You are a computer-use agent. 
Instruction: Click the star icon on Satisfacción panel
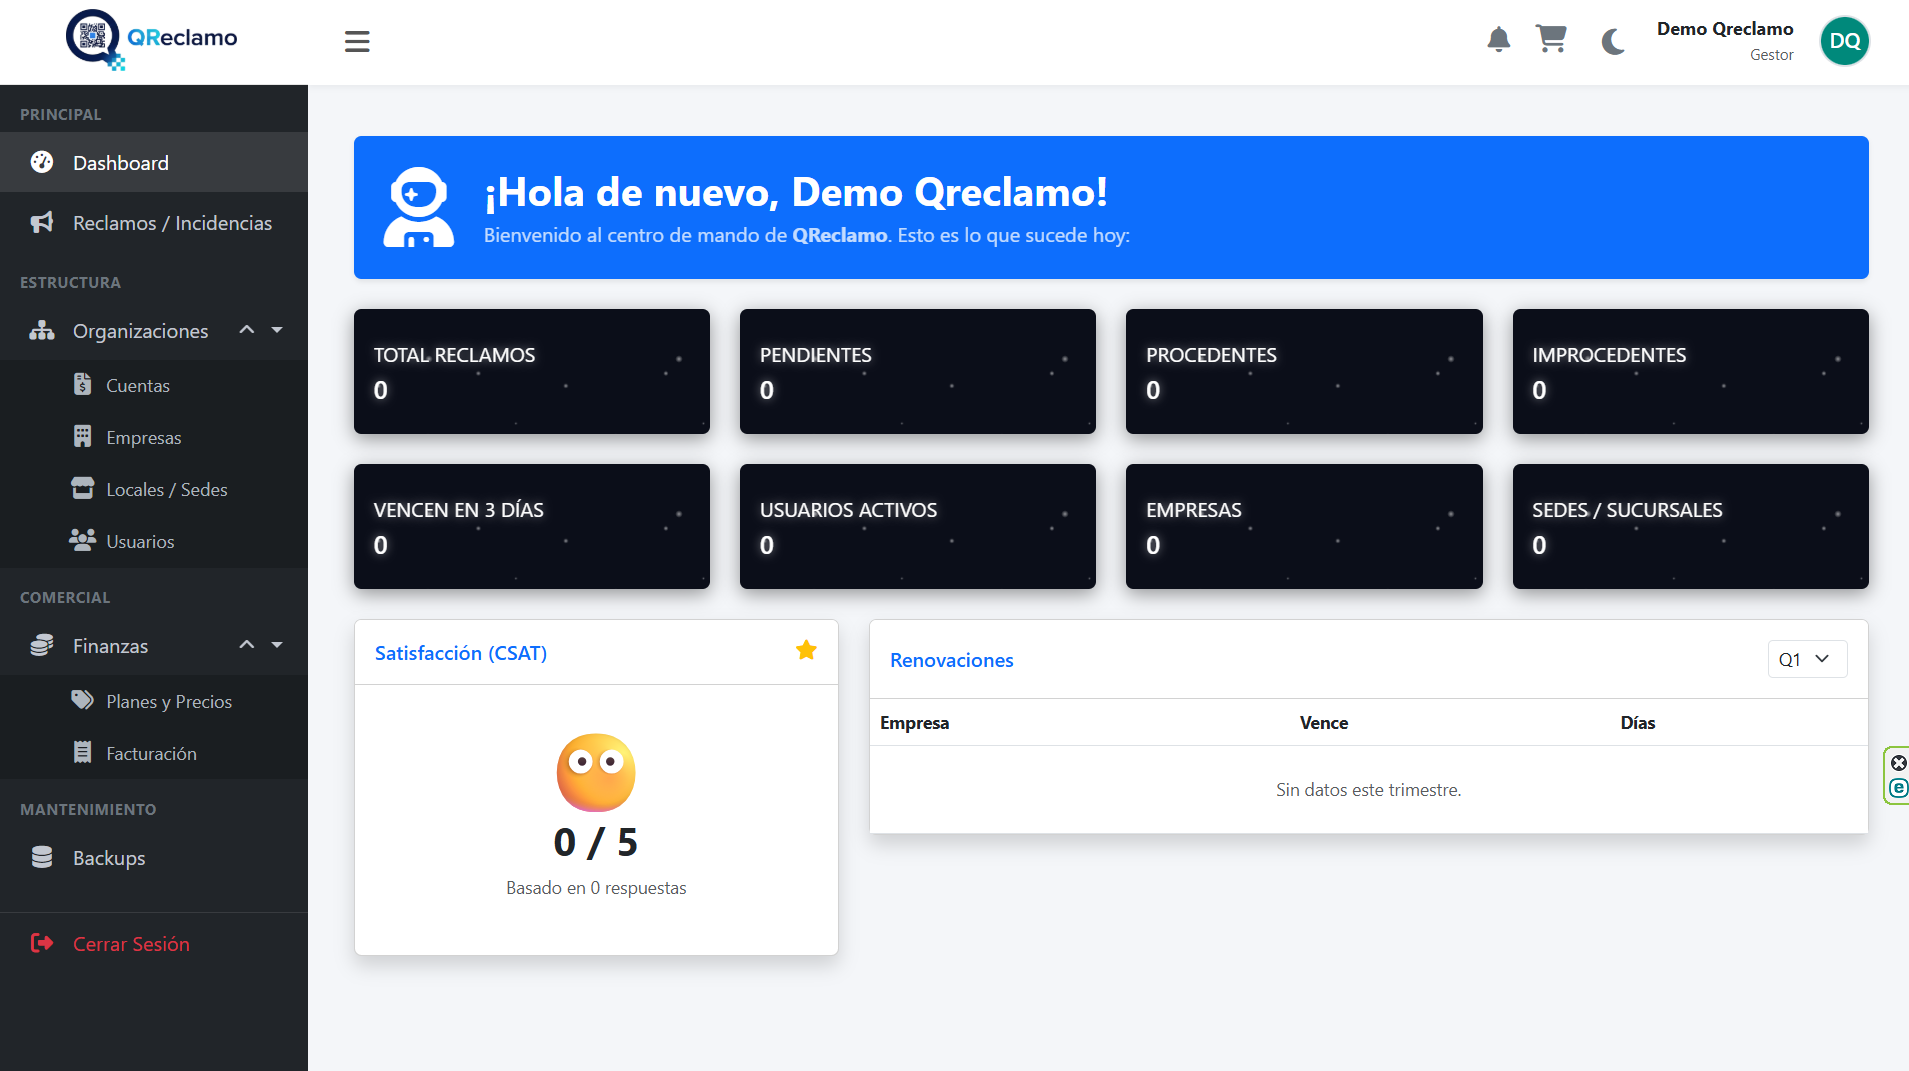806,650
